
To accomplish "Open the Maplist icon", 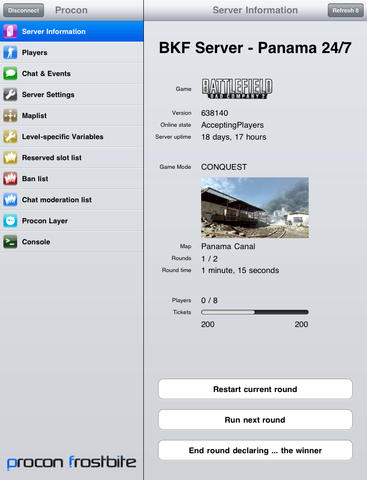I will [x=10, y=115].
